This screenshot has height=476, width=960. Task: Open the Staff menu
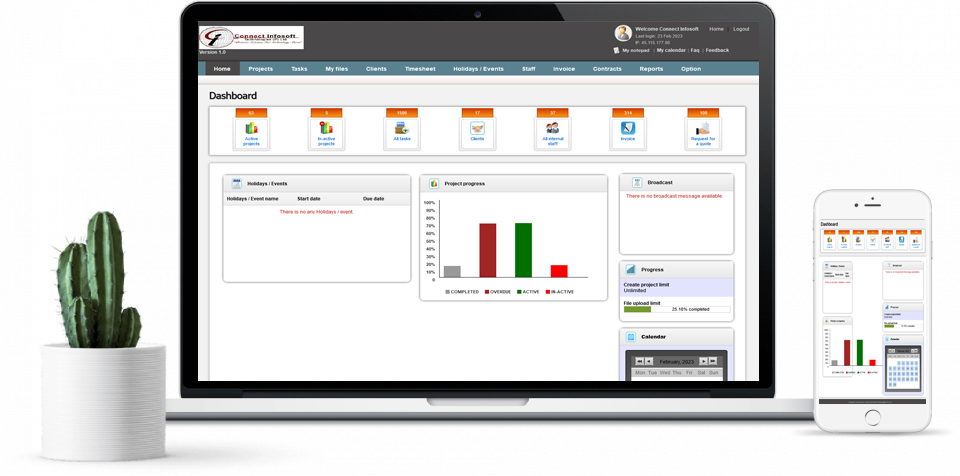tap(529, 69)
